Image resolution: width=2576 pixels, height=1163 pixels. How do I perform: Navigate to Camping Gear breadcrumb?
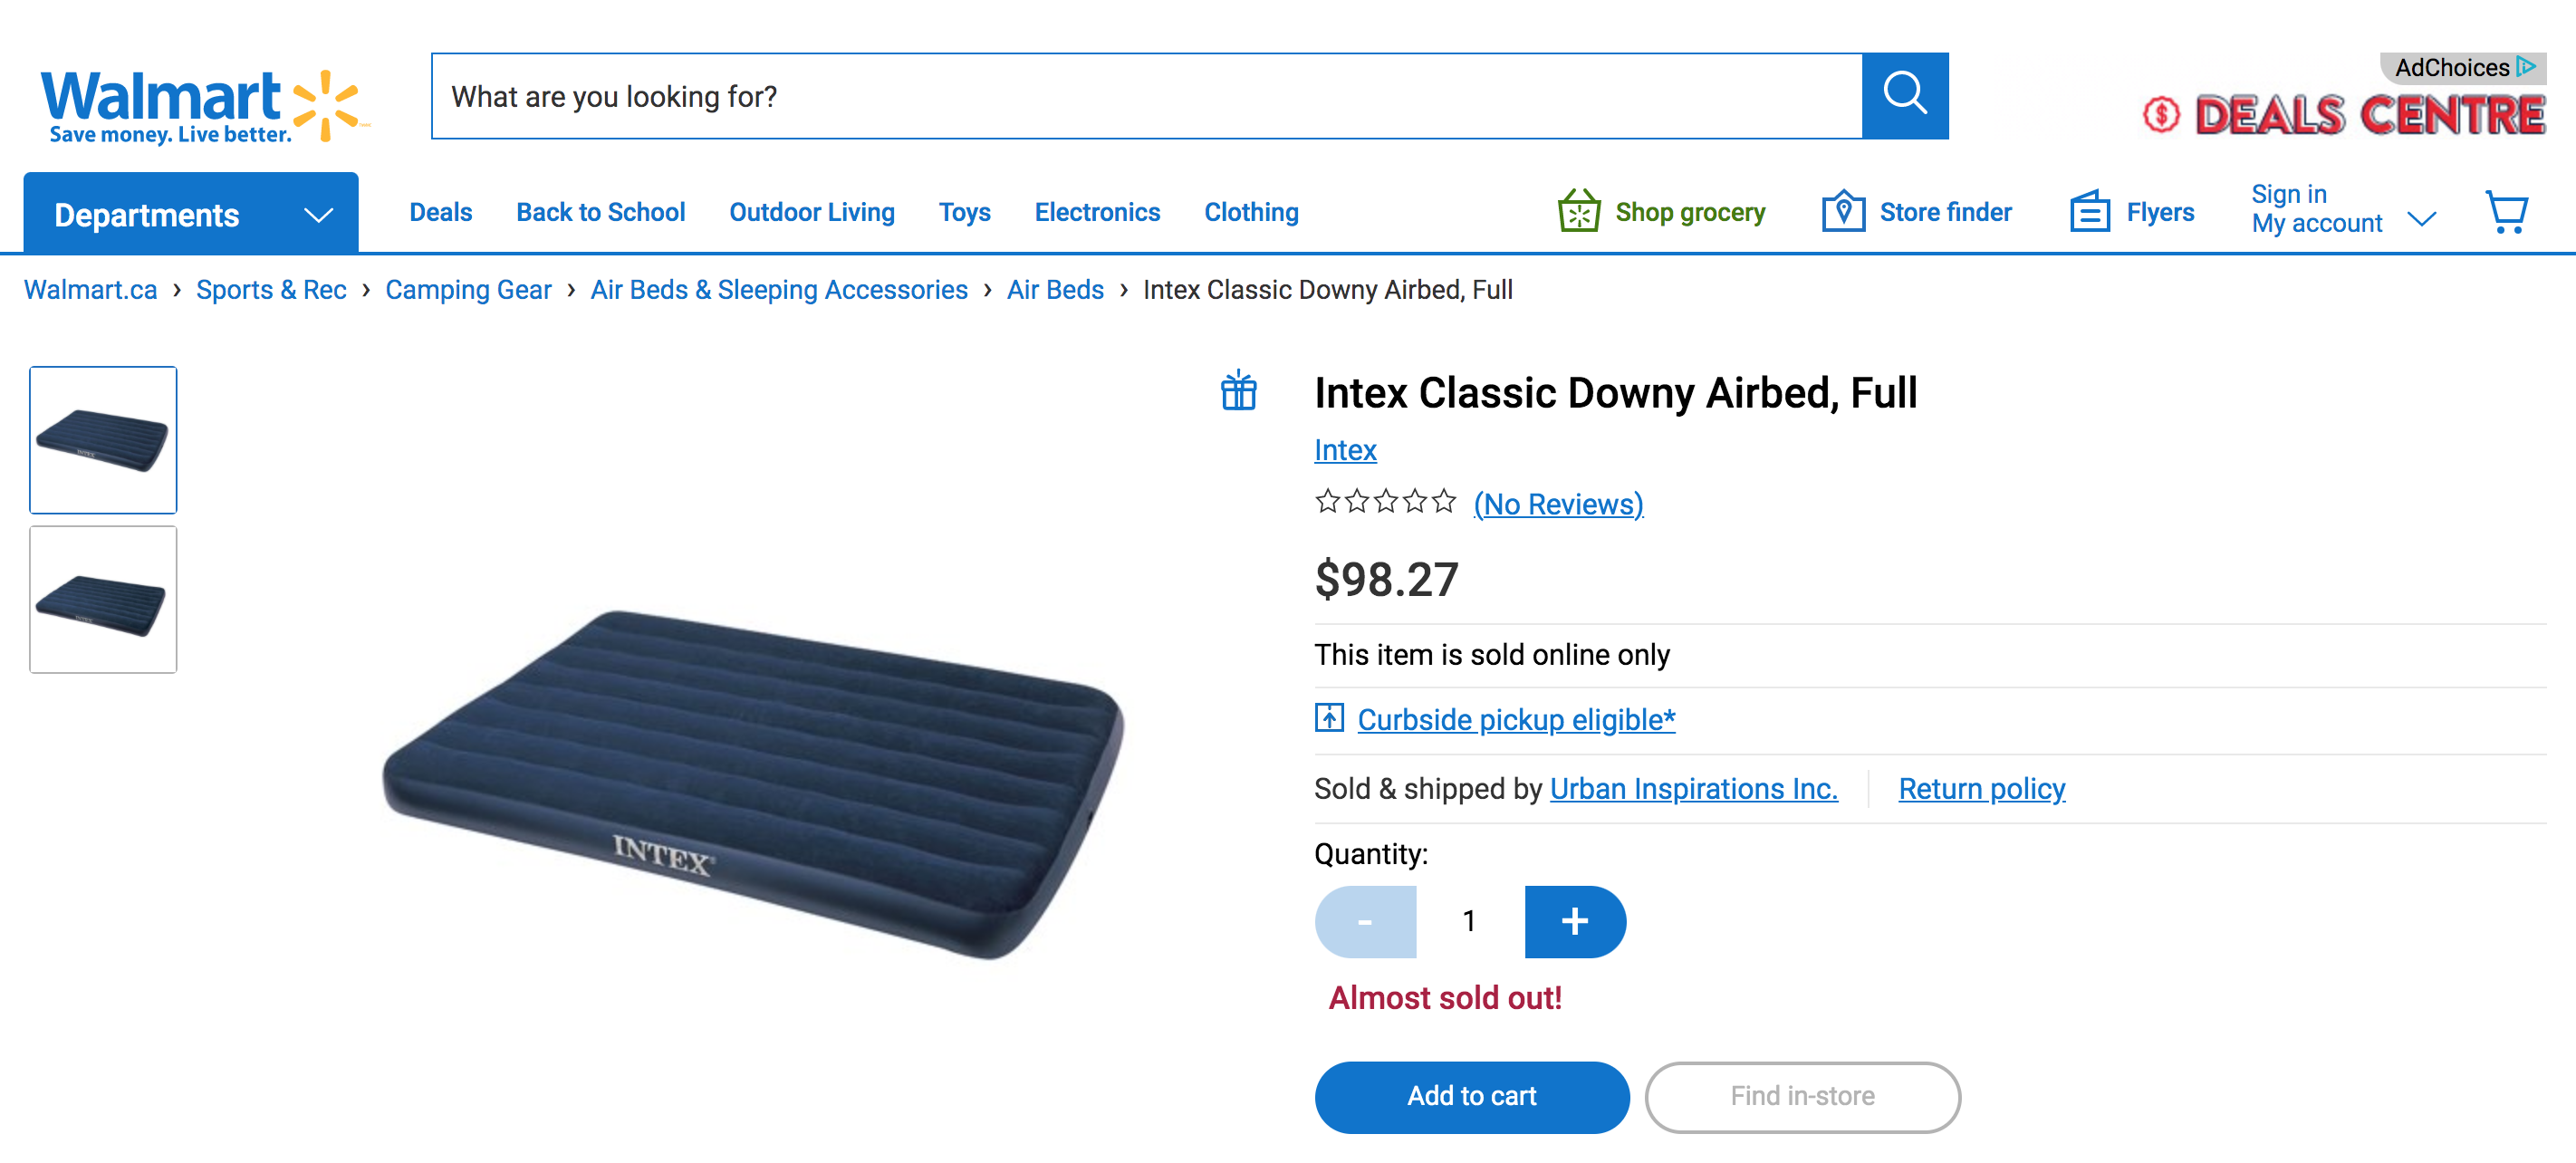(x=468, y=290)
